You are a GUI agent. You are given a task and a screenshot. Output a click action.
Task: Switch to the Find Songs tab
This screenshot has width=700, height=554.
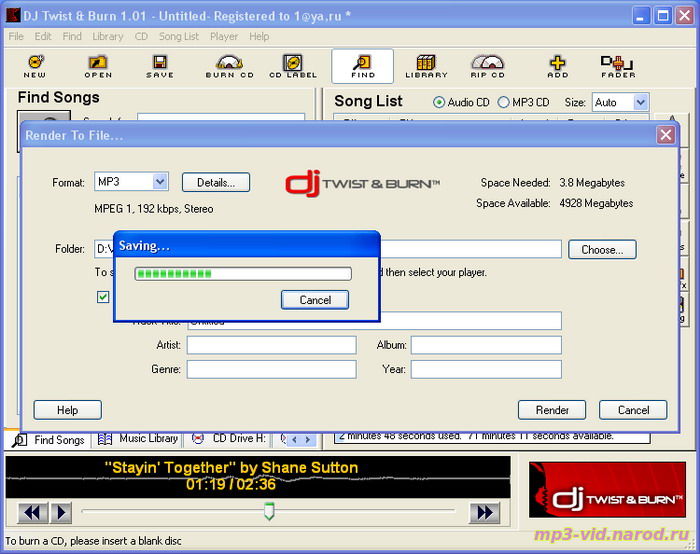48,440
